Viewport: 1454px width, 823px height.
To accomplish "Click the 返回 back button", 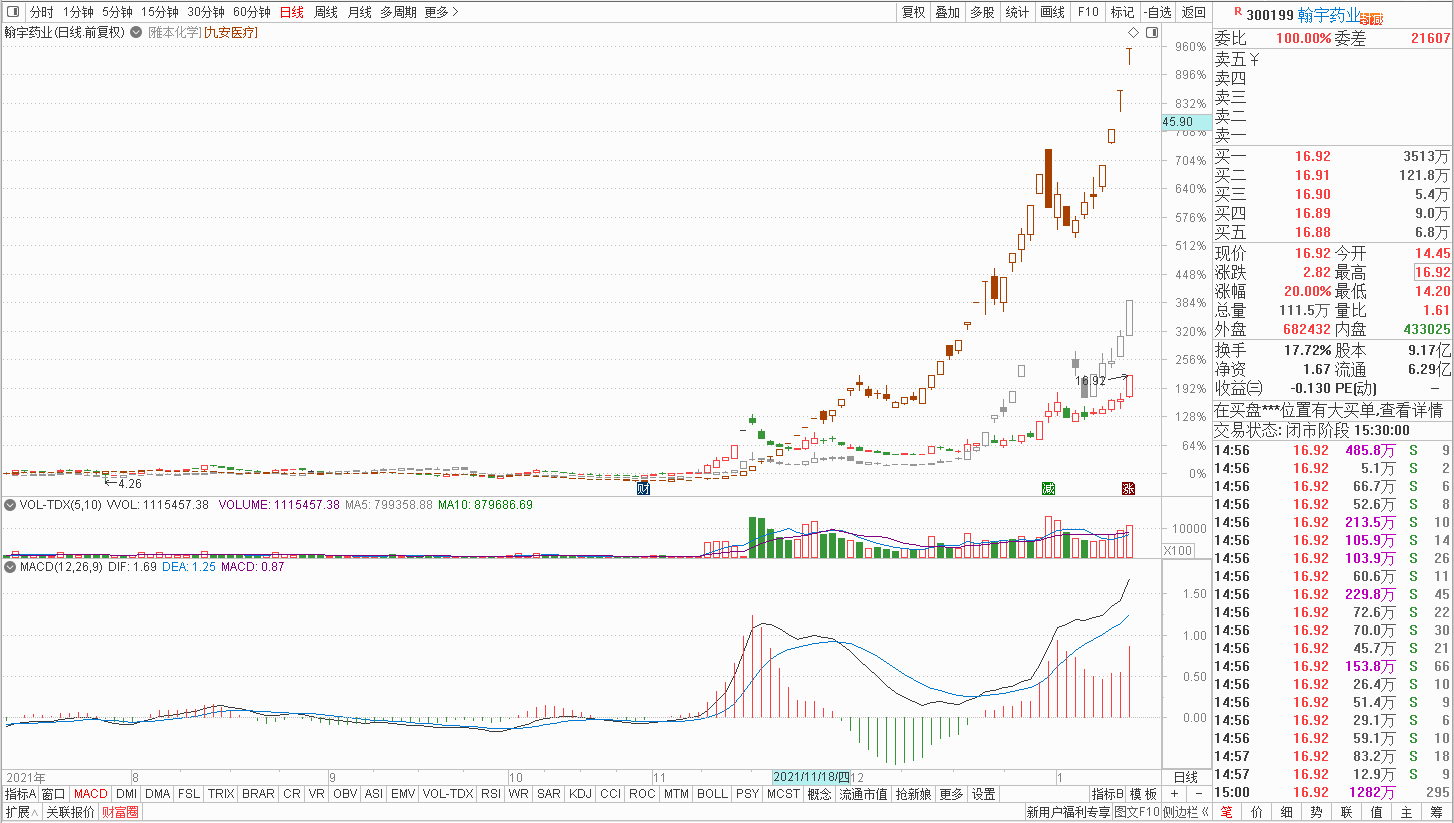I will [1193, 12].
